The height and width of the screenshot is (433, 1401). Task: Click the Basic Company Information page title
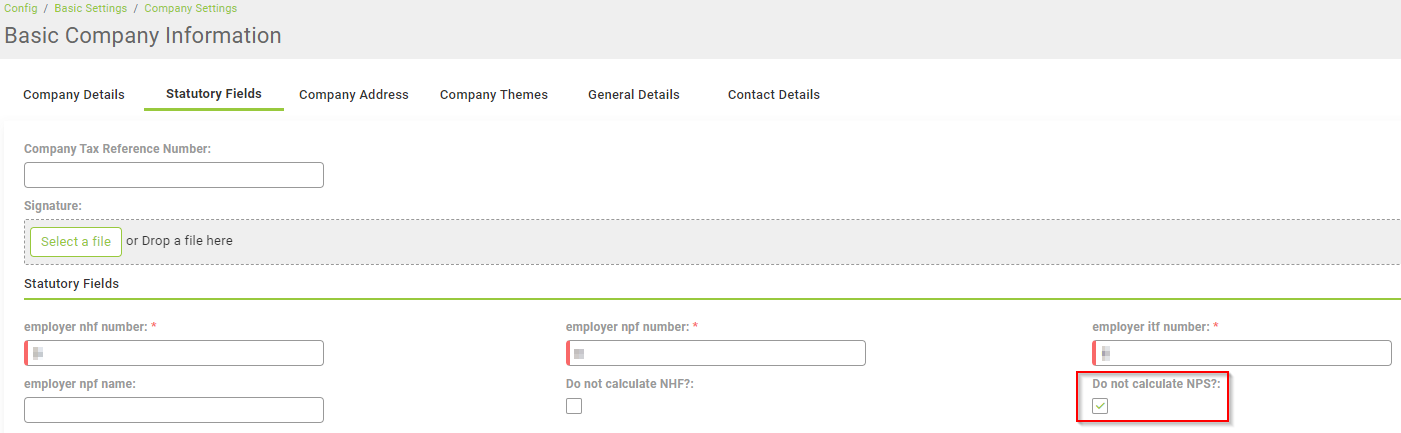click(143, 36)
